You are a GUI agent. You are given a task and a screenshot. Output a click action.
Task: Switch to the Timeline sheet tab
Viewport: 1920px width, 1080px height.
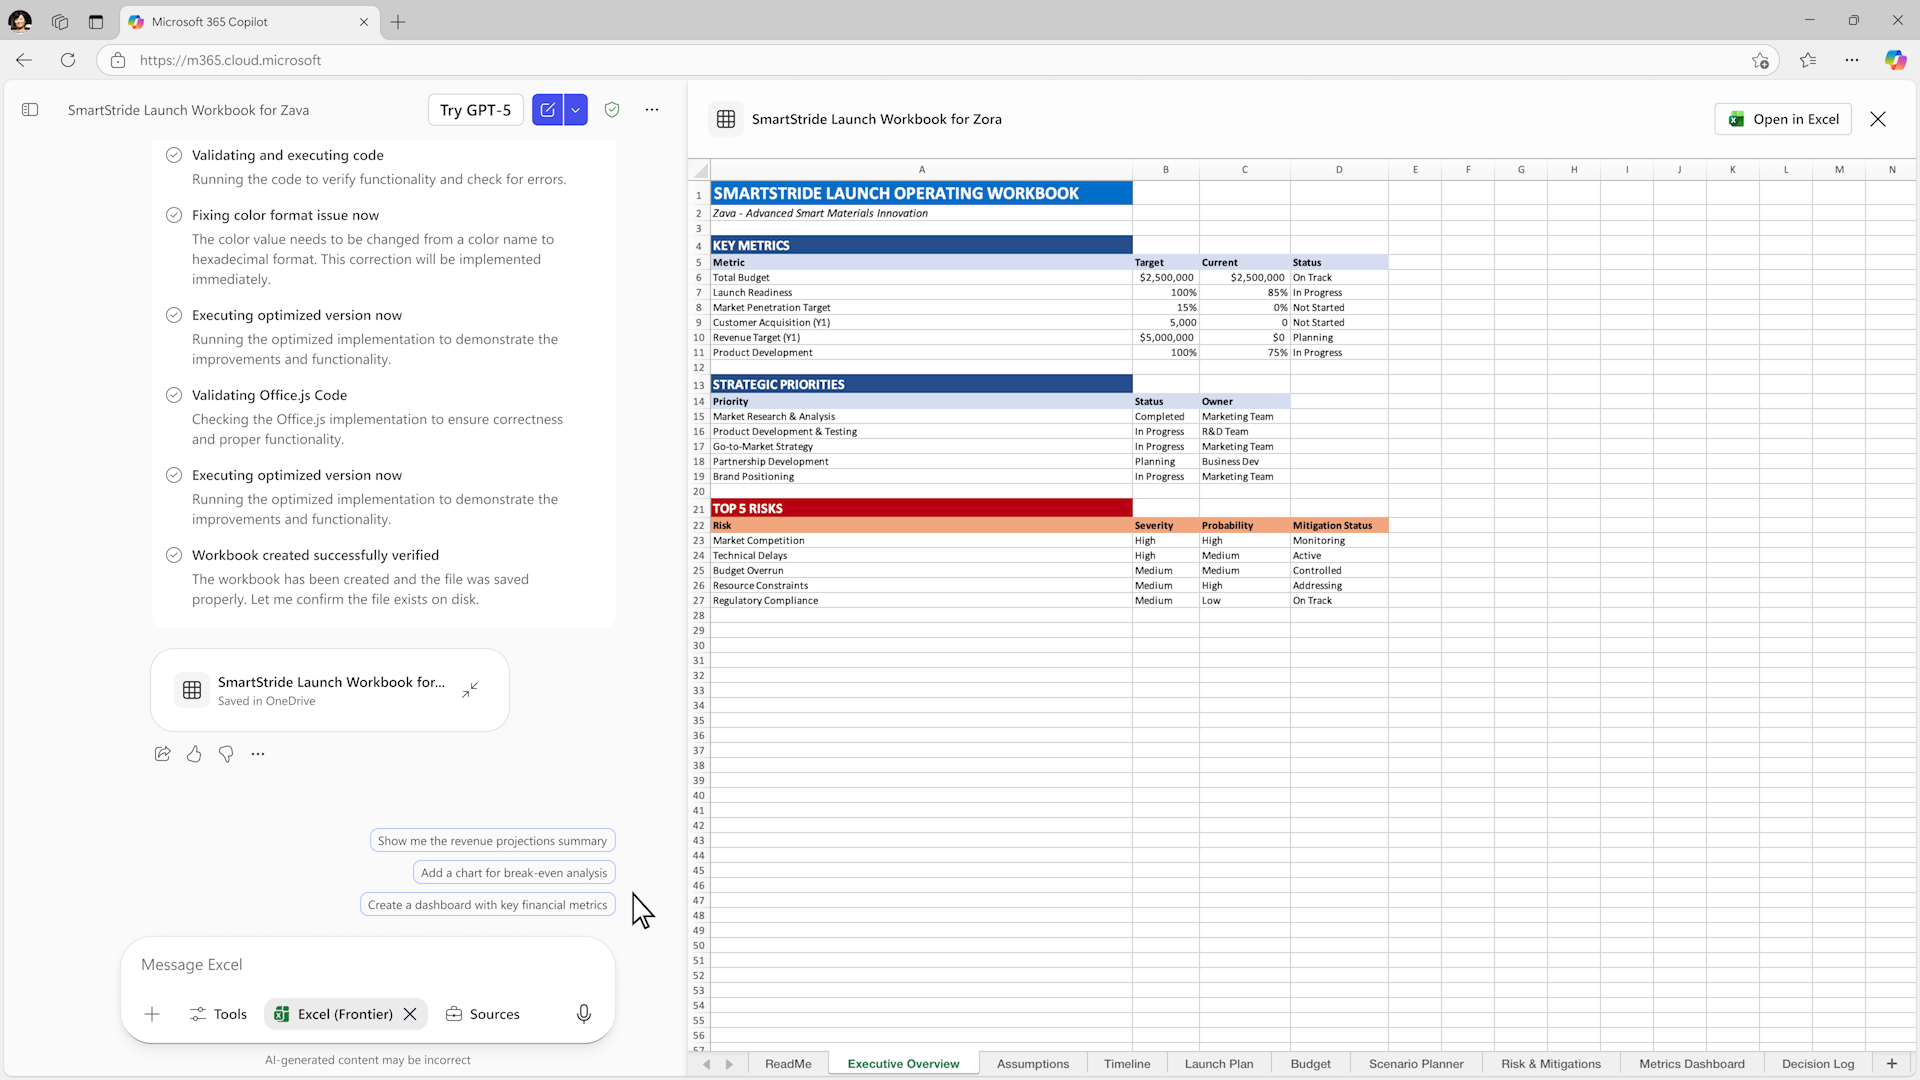[x=1127, y=1064]
